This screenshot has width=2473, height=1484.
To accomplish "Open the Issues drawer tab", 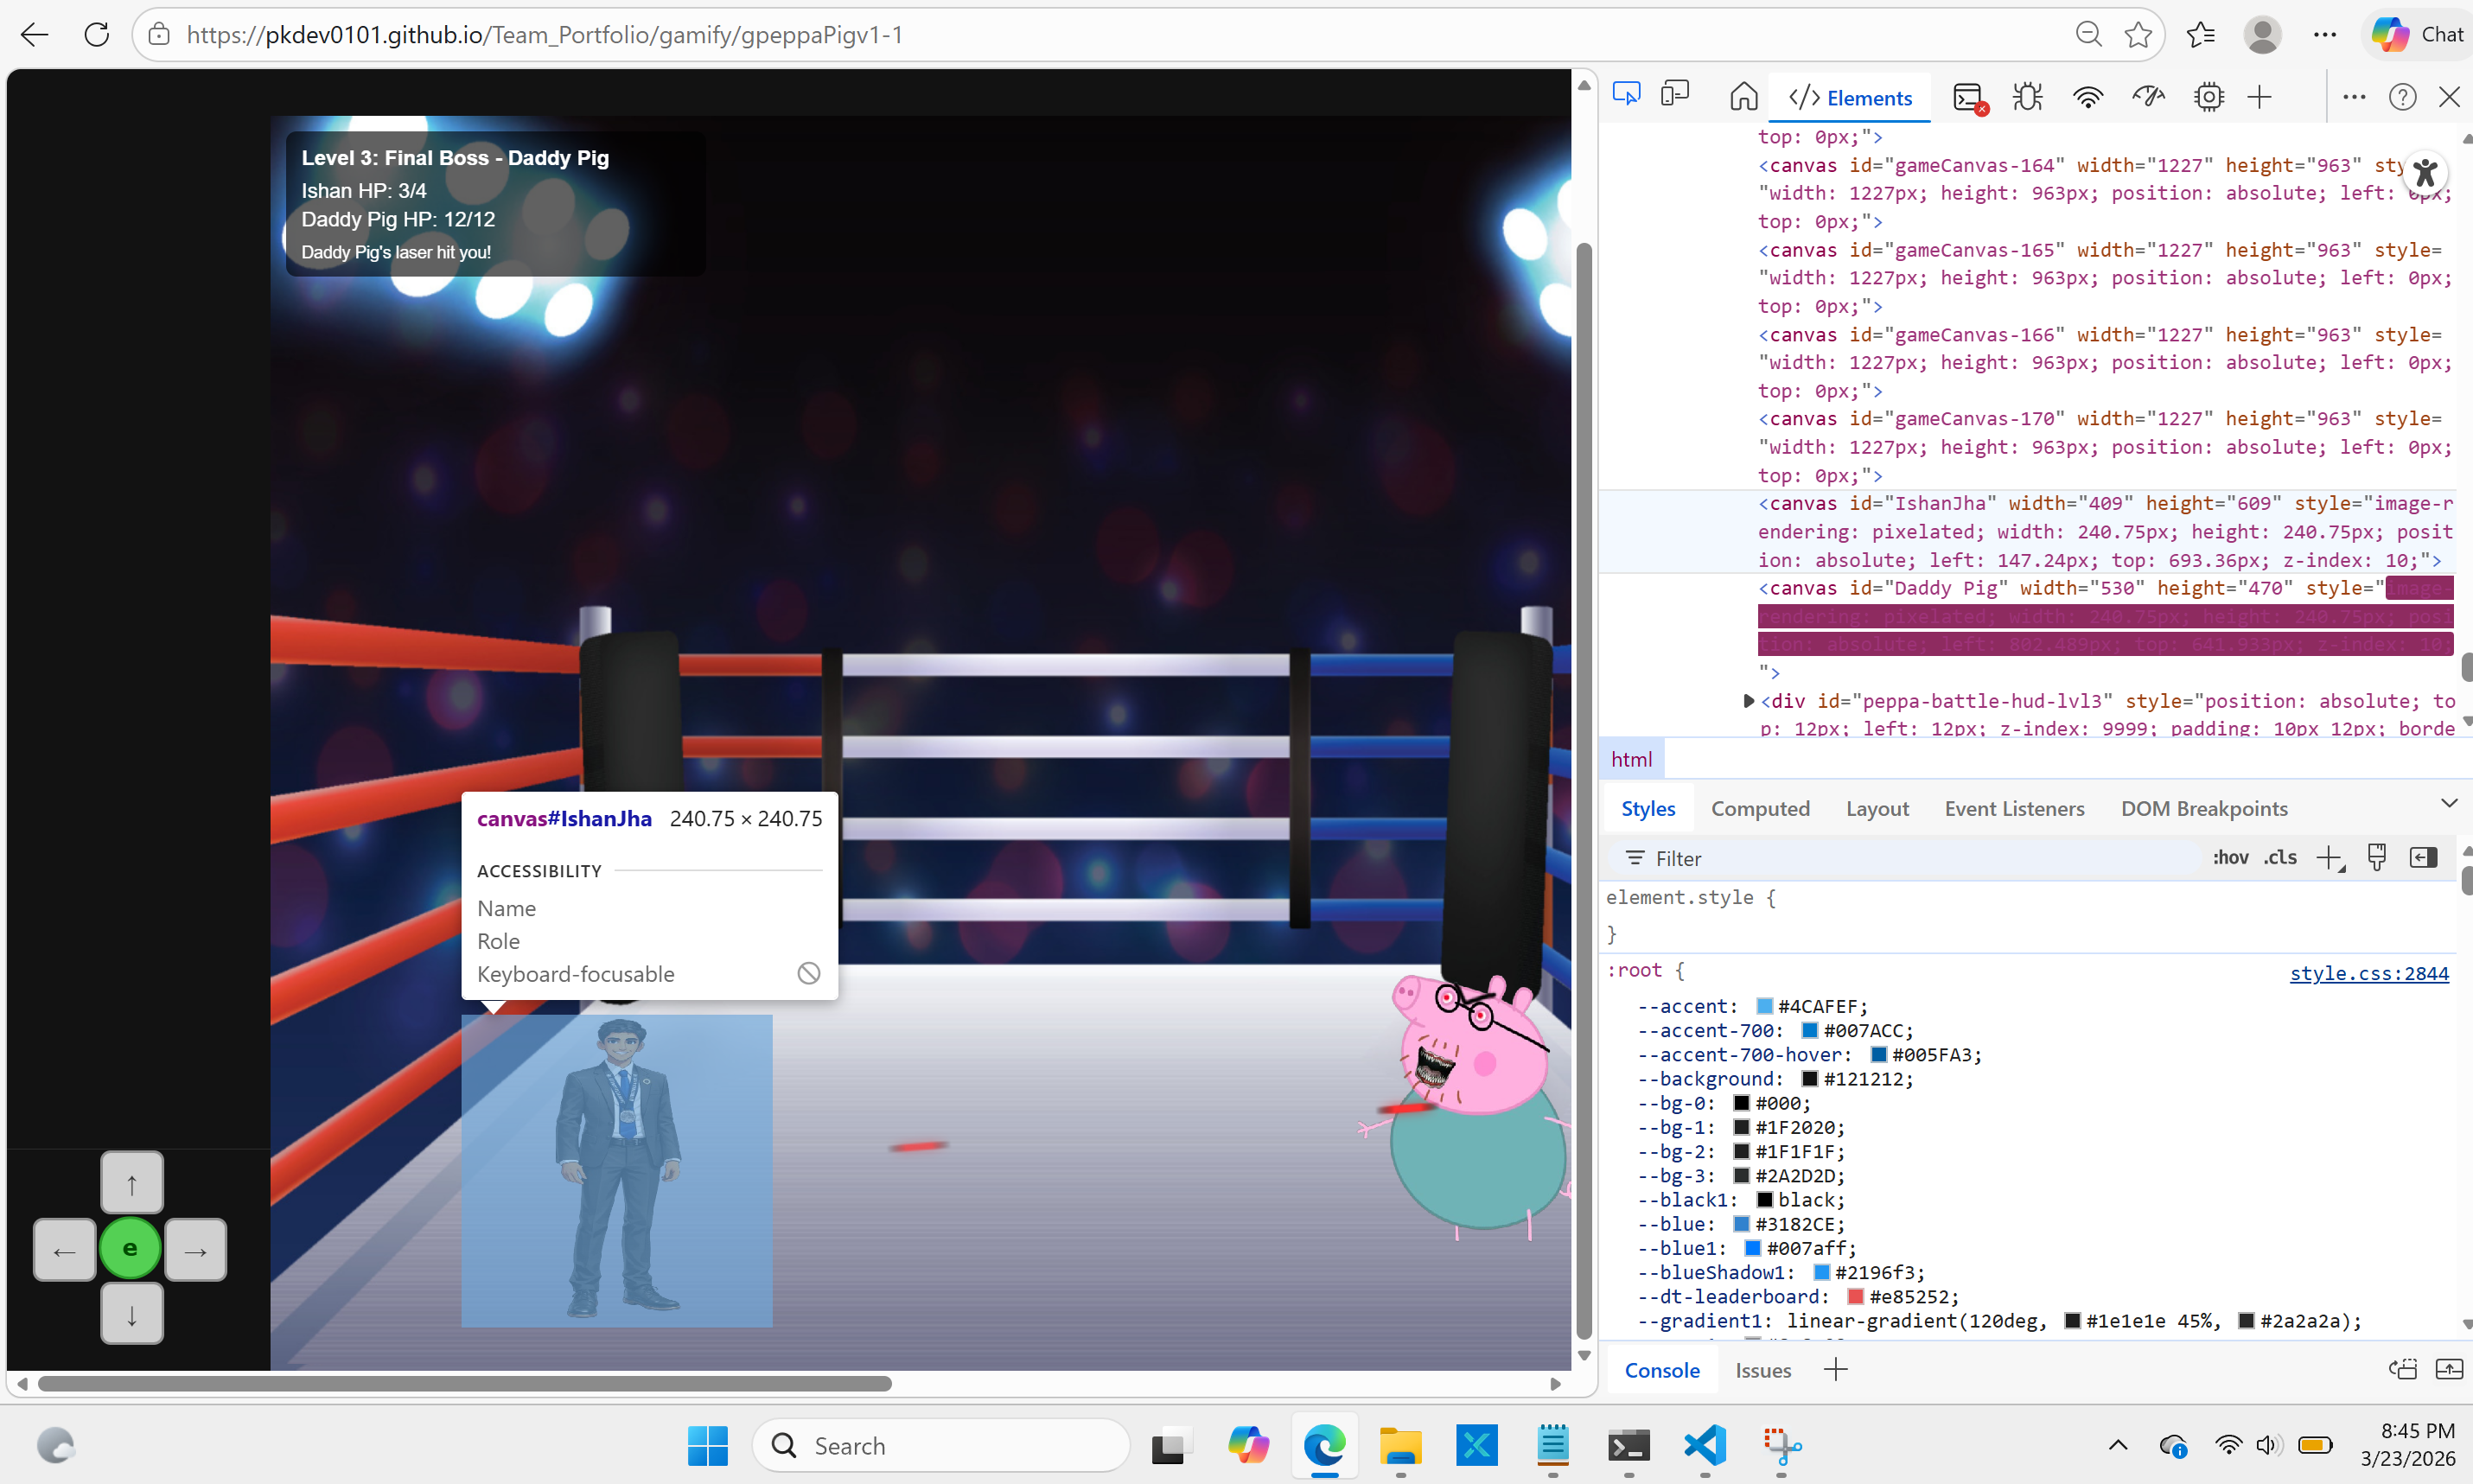I will click(1763, 1370).
